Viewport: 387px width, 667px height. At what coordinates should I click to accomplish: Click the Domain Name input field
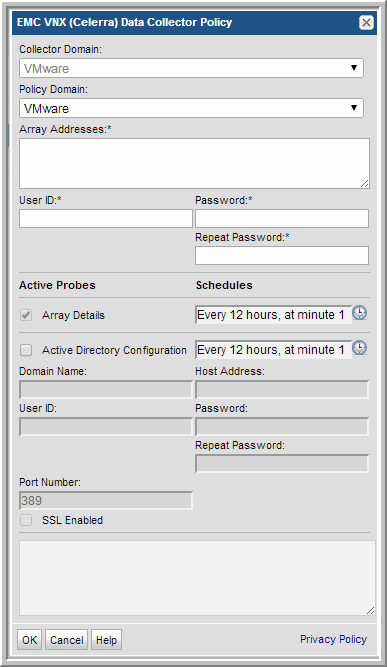point(106,389)
